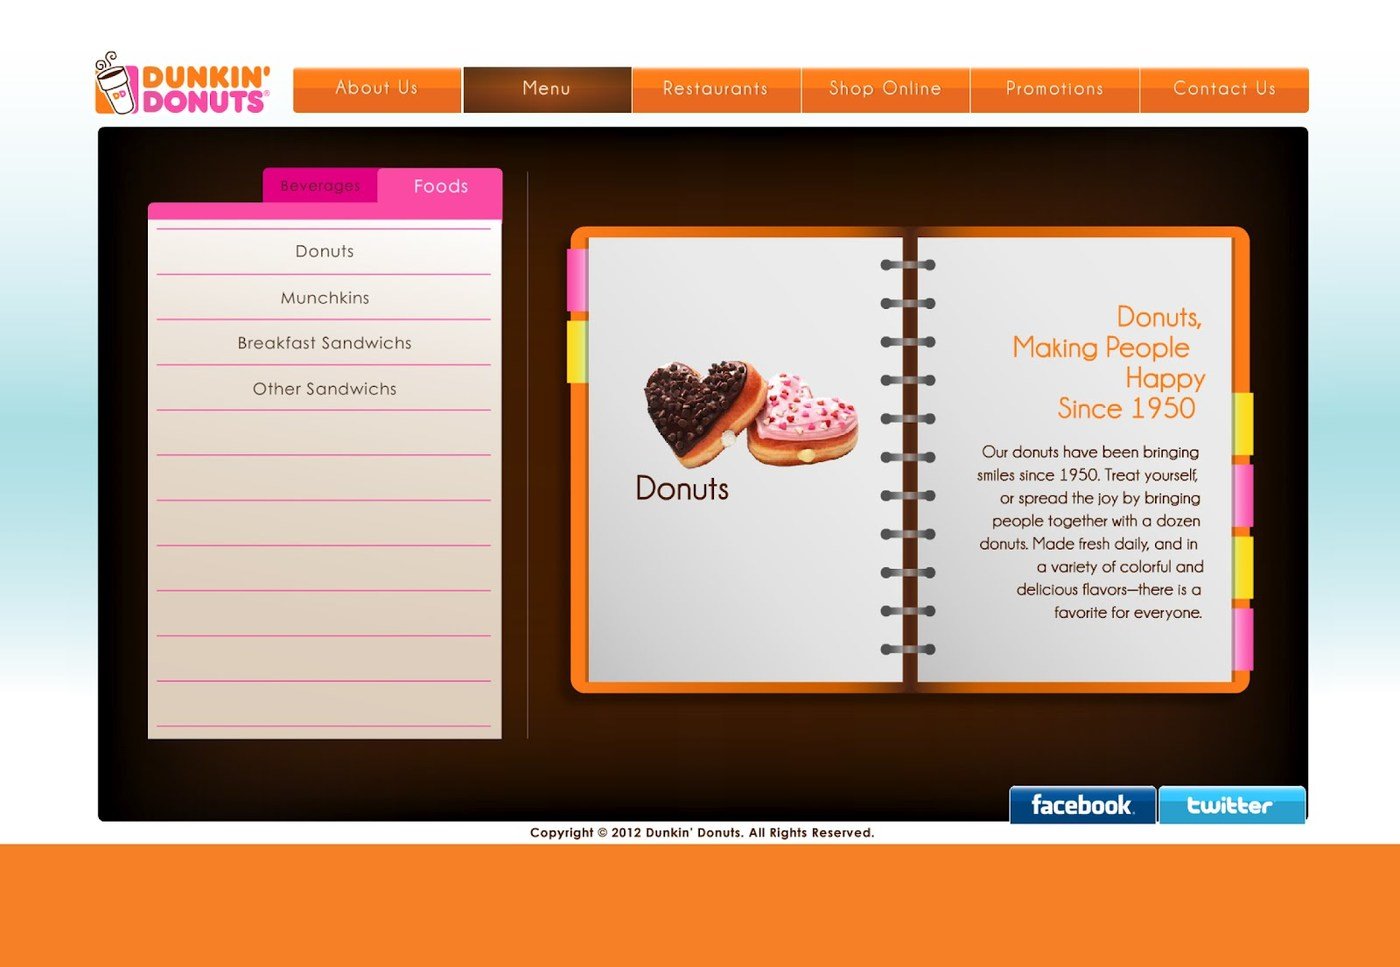This screenshot has height=967, width=1400.
Task: Switch to the Foods tab
Action: (439, 186)
